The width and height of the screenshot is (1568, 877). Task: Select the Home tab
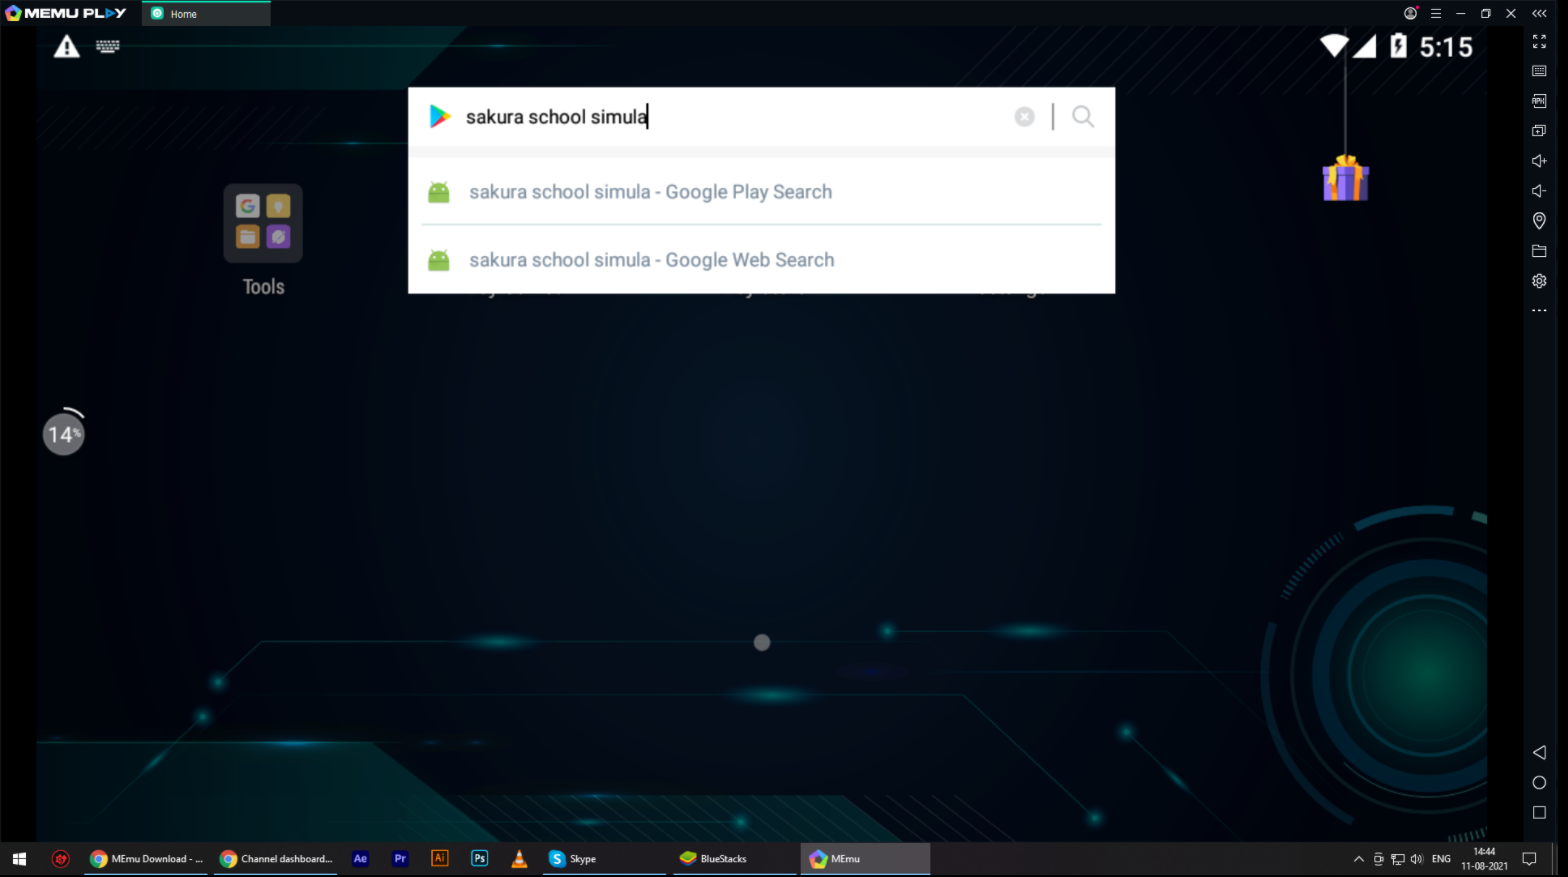206,14
